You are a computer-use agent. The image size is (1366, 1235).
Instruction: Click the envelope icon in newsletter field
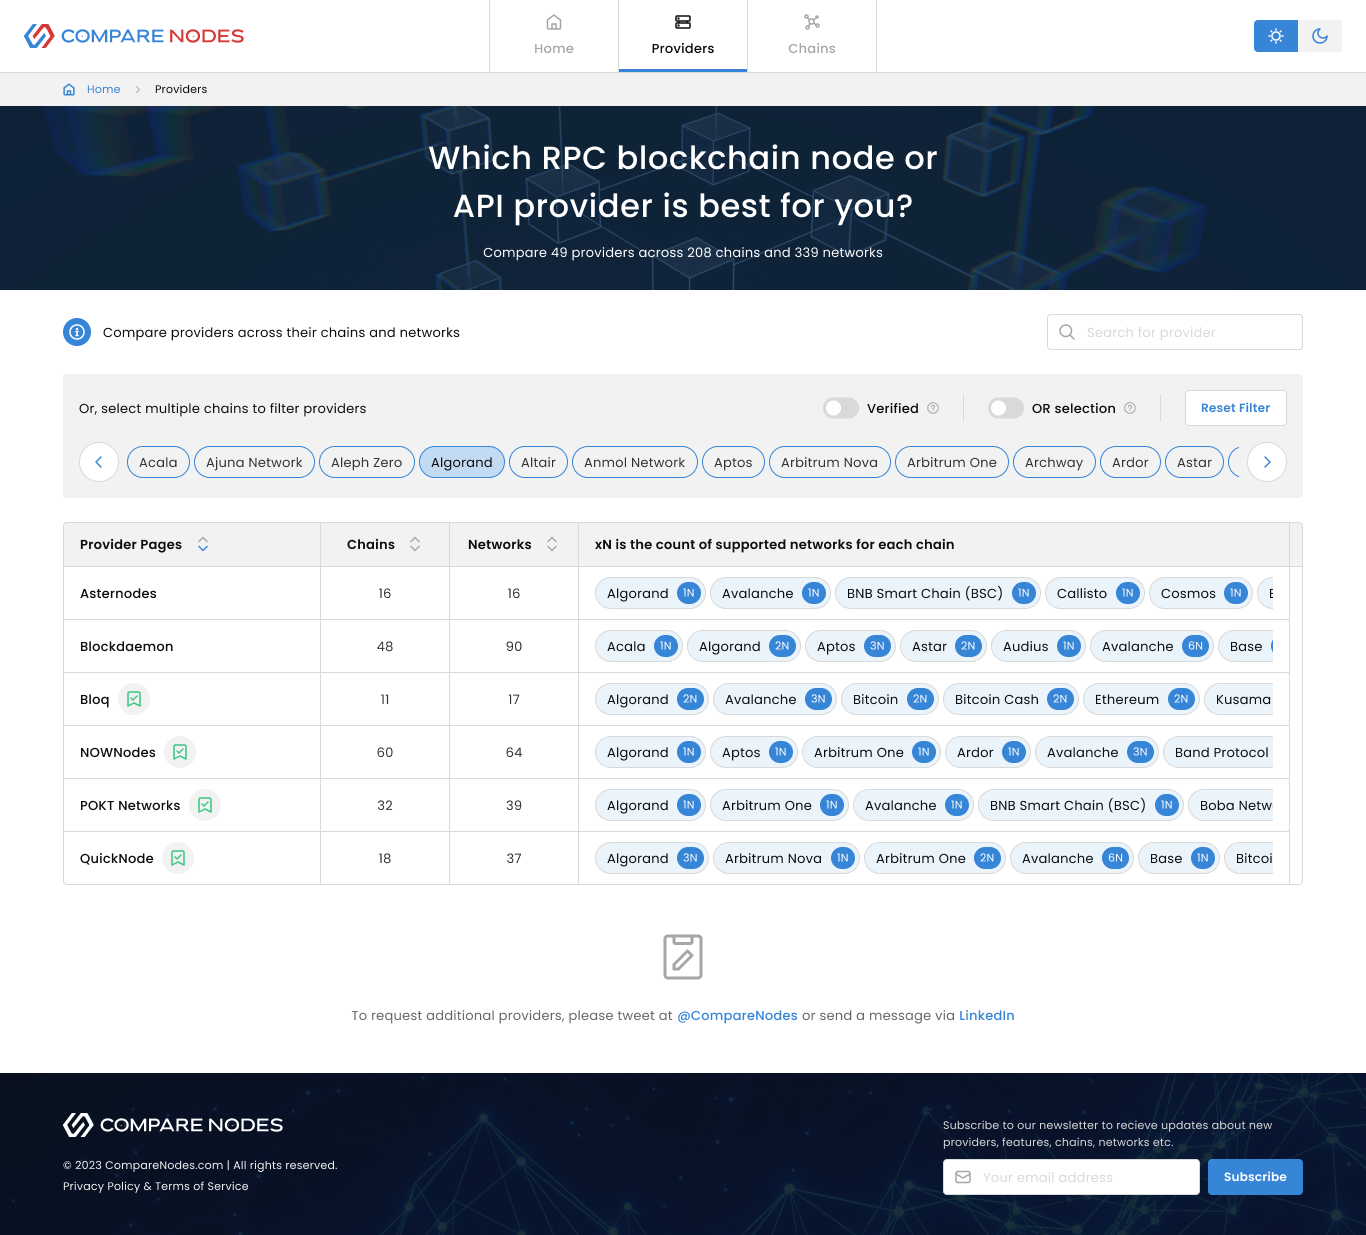tap(963, 1177)
